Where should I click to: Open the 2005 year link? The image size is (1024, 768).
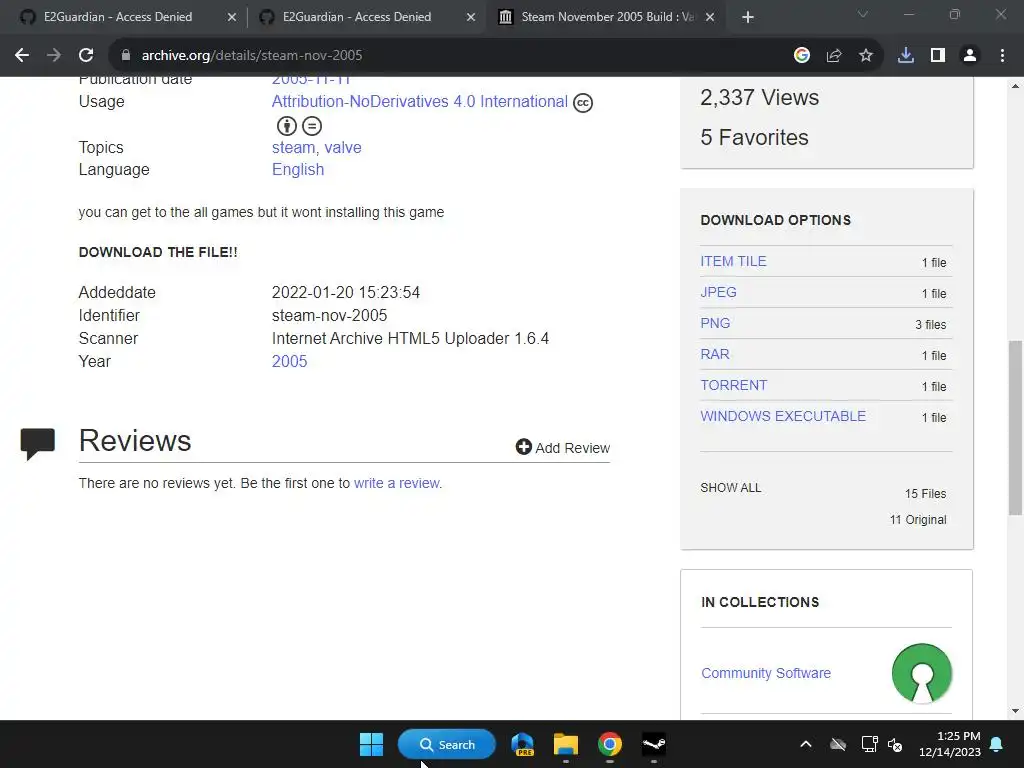(289, 361)
